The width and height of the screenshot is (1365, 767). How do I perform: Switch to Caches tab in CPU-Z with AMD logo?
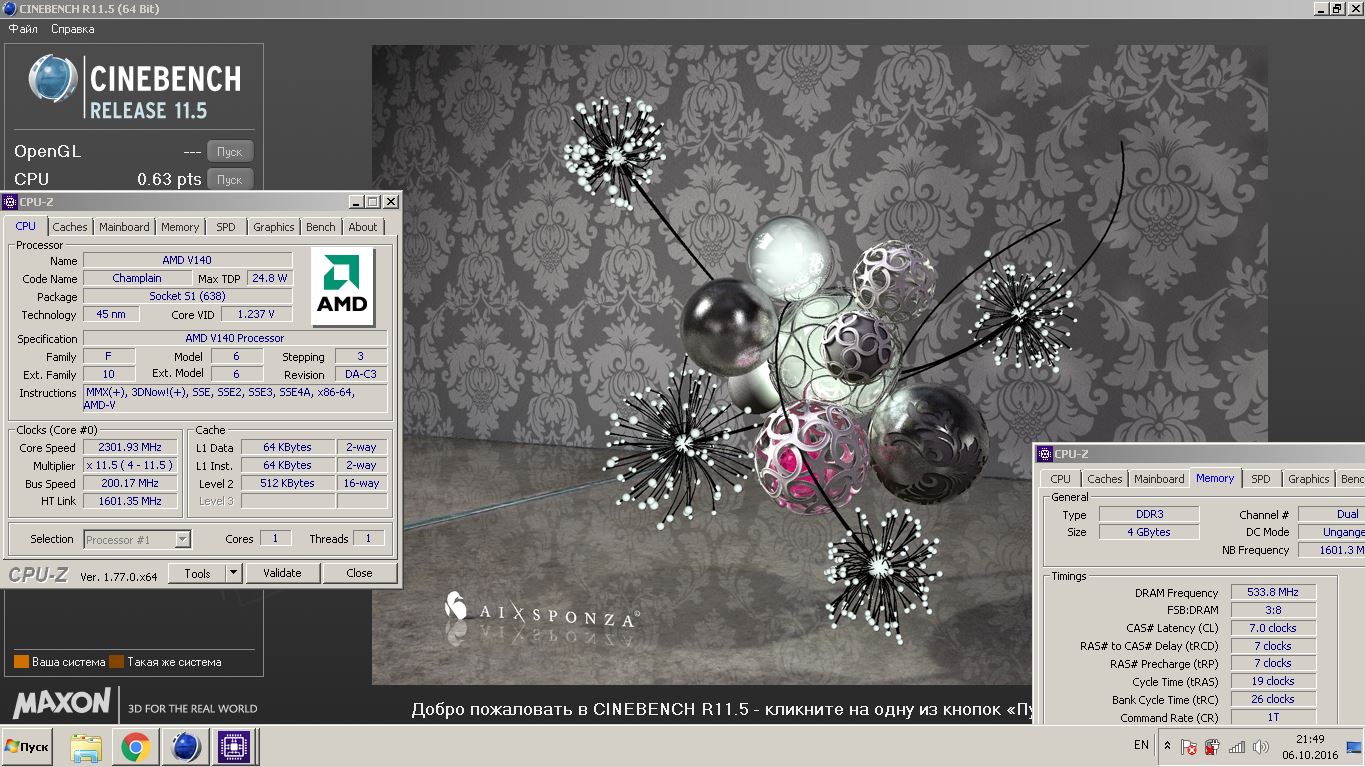point(70,227)
